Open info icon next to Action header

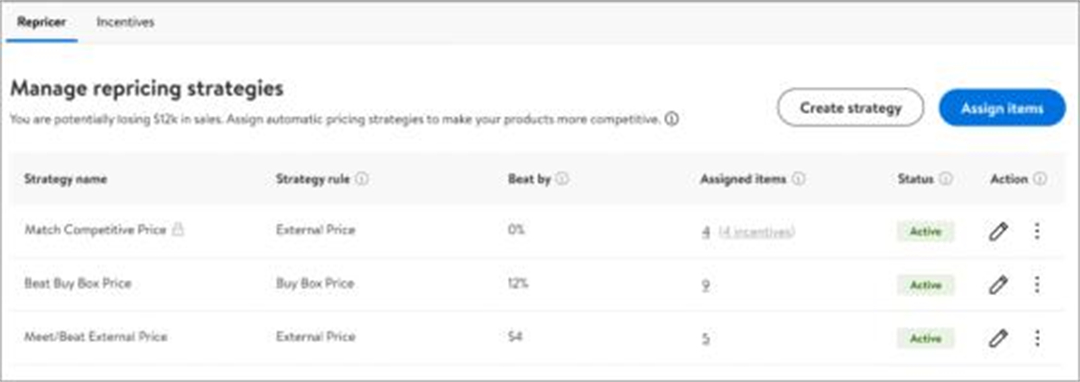tap(1040, 179)
